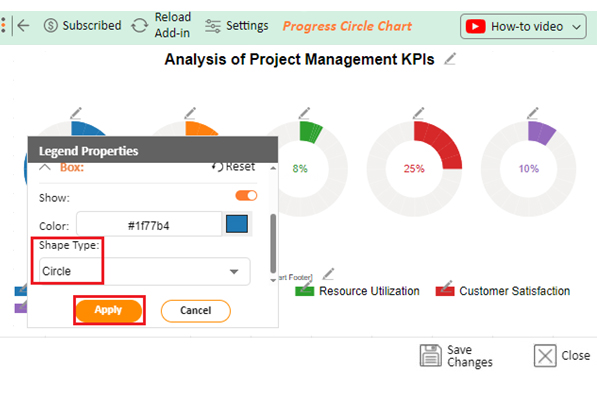Click the YouTube play icon
Screen dimensions: 597x393
[475, 27]
